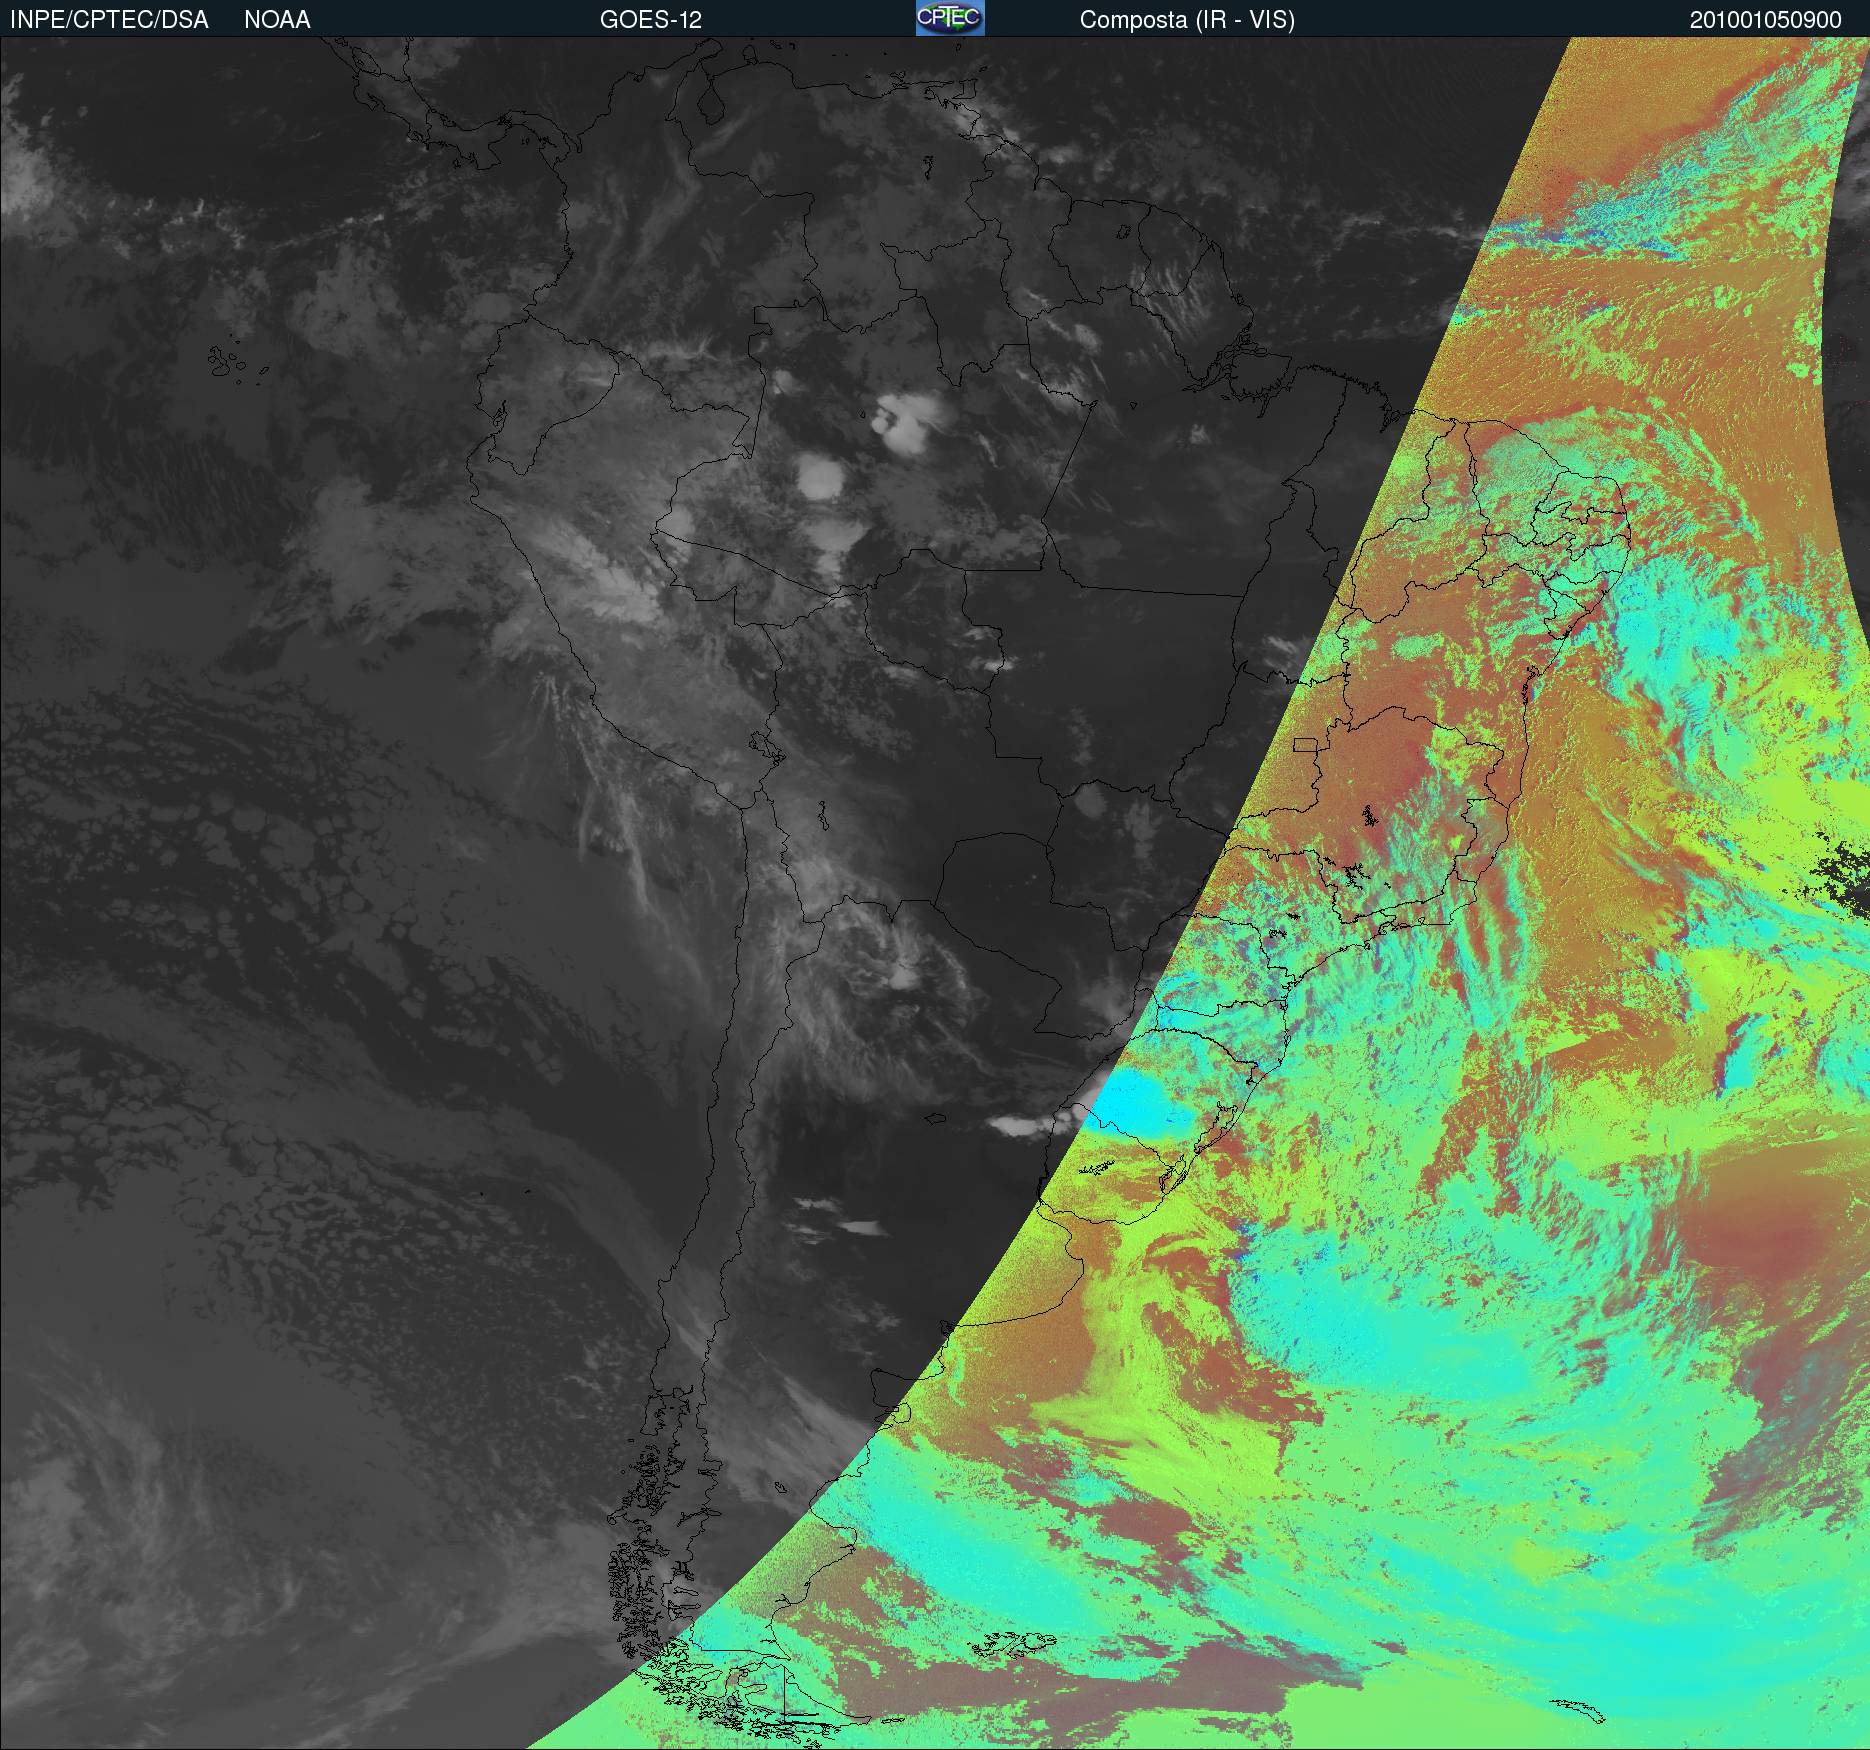Click the INPE/CPTEC/DSA header label

(x=109, y=20)
